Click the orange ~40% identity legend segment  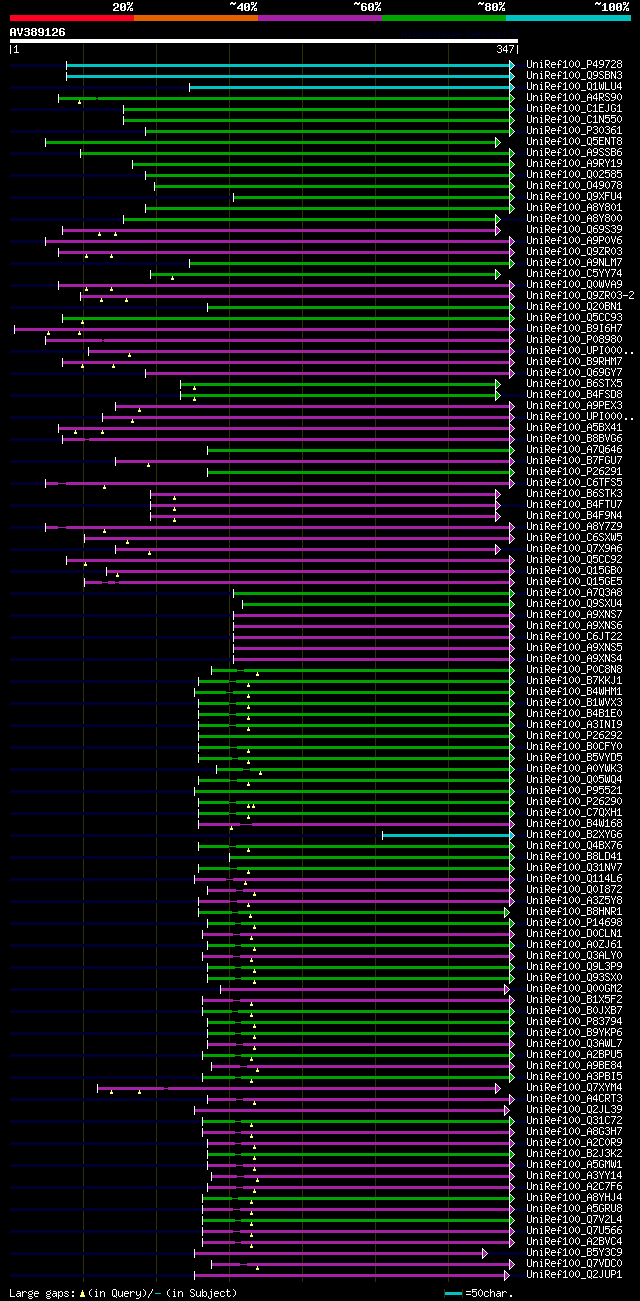tap(196, 18)
